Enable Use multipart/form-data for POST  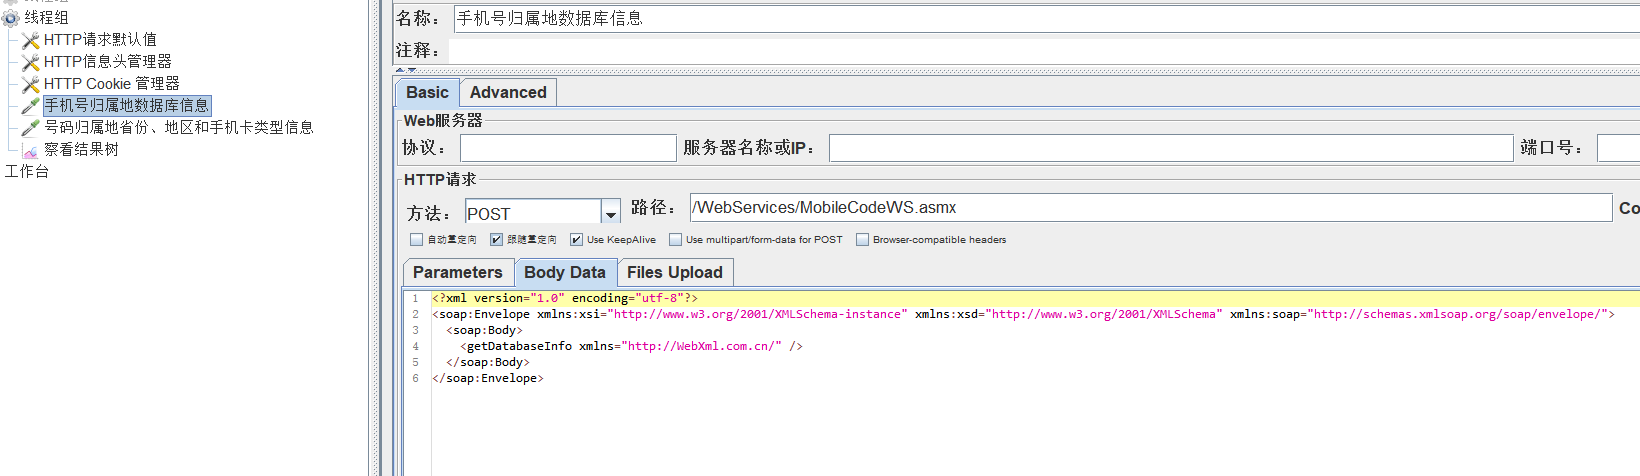pyautogui.click(x=675, y=240)
